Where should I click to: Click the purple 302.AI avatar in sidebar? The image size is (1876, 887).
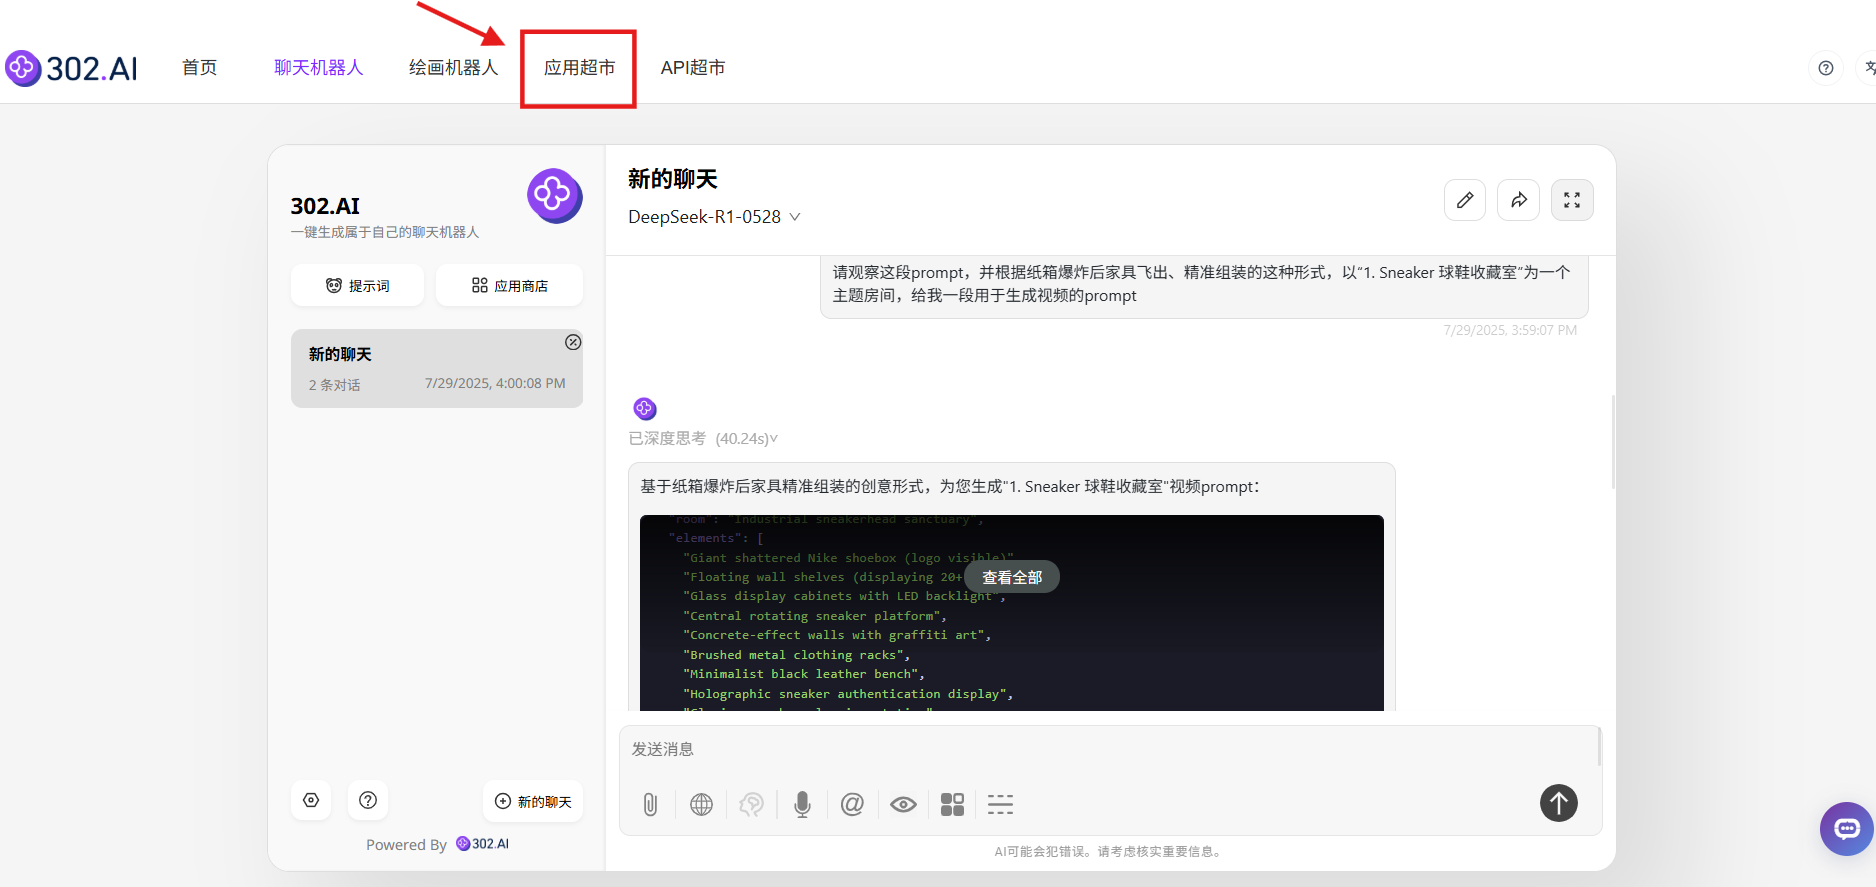pos(555,195)
